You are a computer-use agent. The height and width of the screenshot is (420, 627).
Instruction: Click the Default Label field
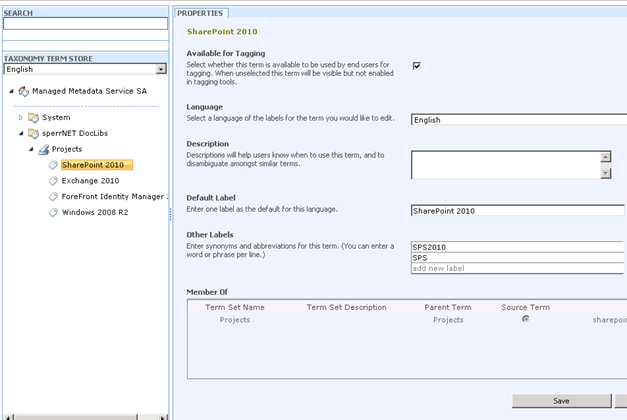tap(517, 211)
